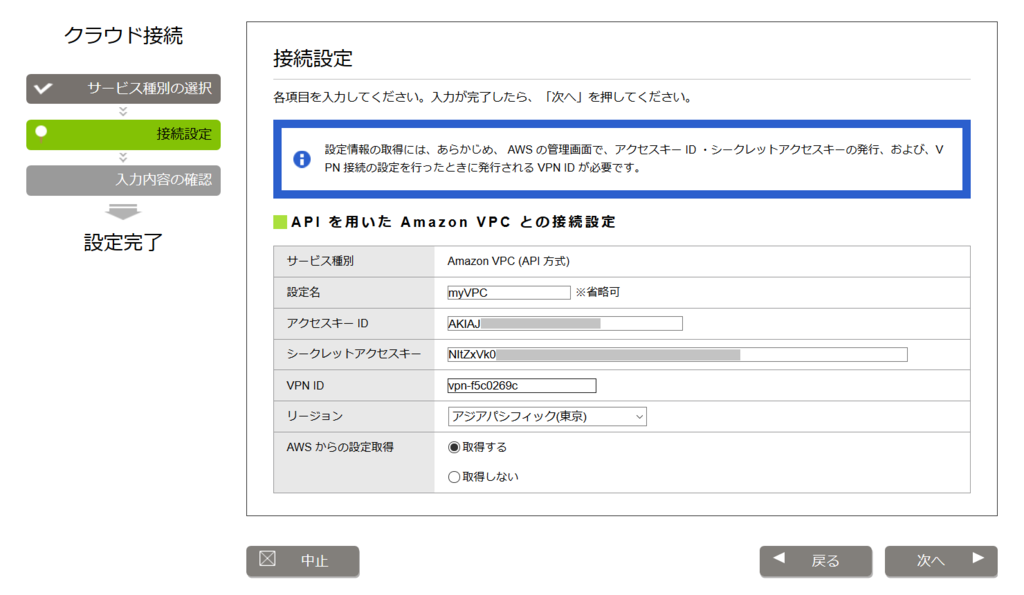1024x595 pixels.
Task: Click the アクセスキー ID input field
Action: [x=565, y=323]
